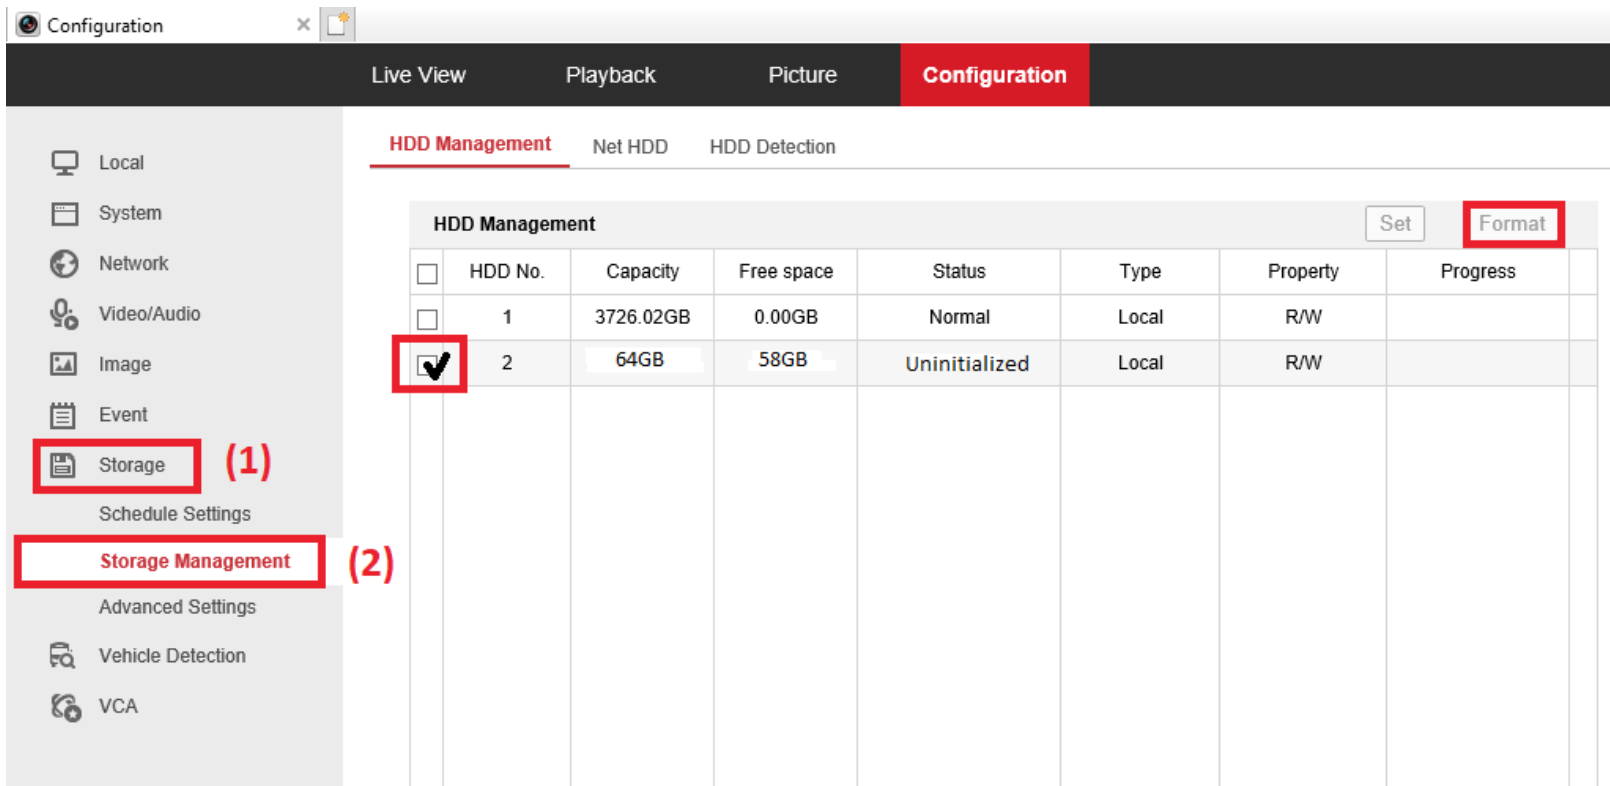Click HDD number 1 cell
Image resolution: width=1610 pixels, height=786 pixels.
pos(507,317)
